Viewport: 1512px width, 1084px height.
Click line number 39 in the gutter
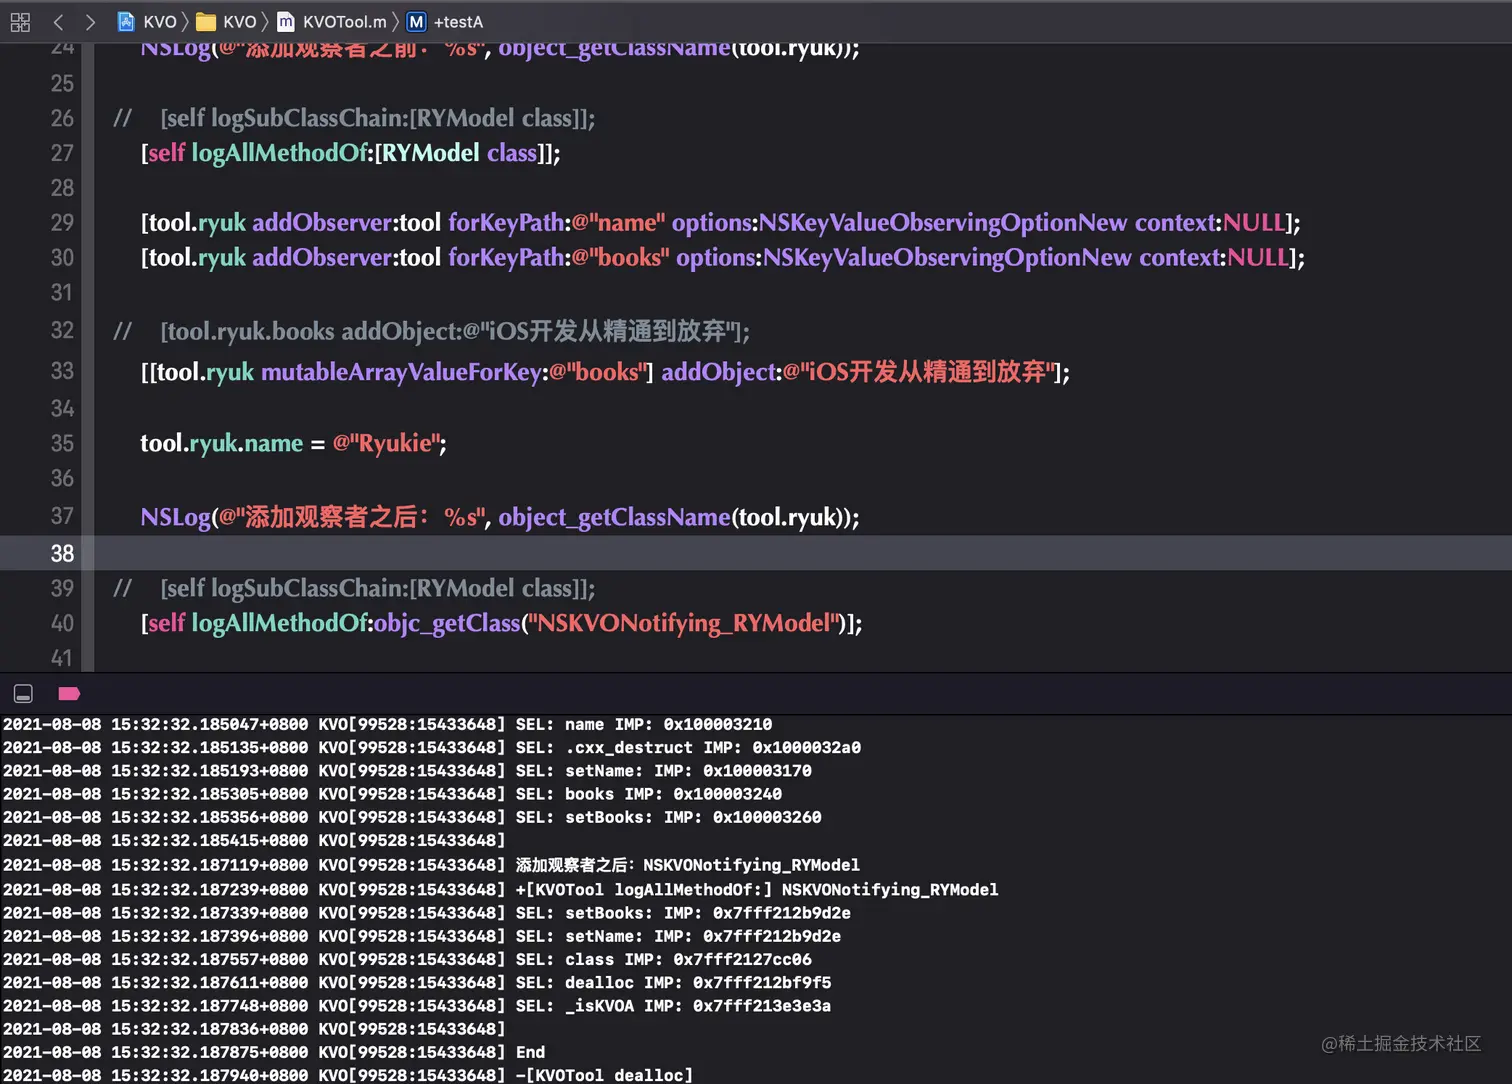tap(62, 588)
